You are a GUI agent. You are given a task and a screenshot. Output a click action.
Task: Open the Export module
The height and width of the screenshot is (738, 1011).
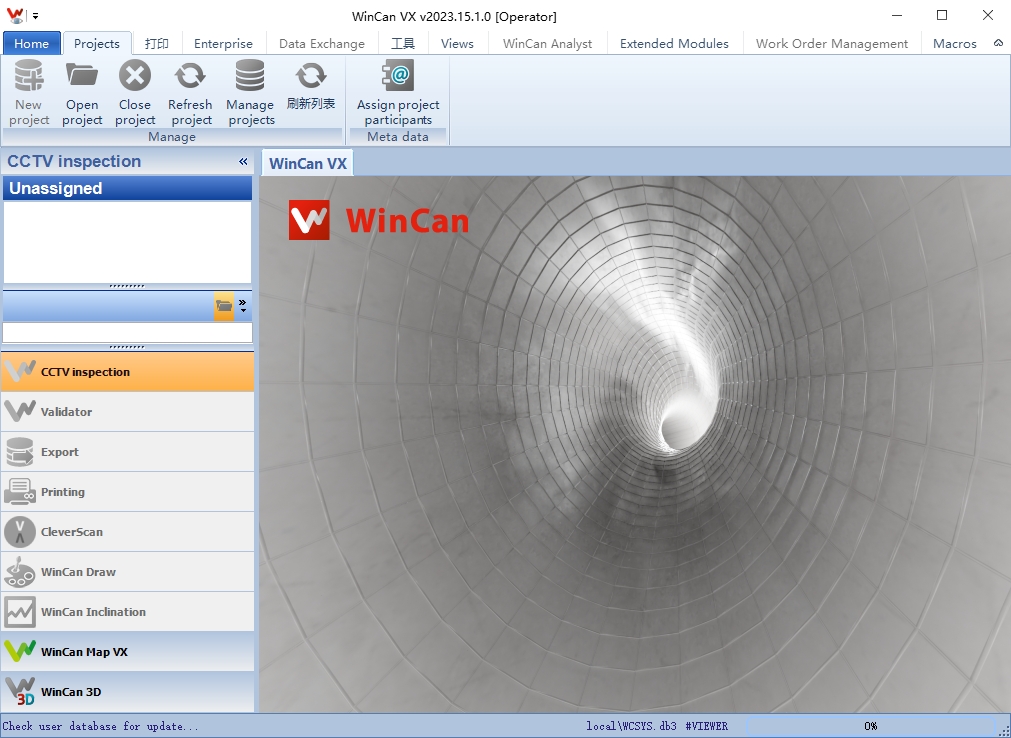[x=128, y=452]
